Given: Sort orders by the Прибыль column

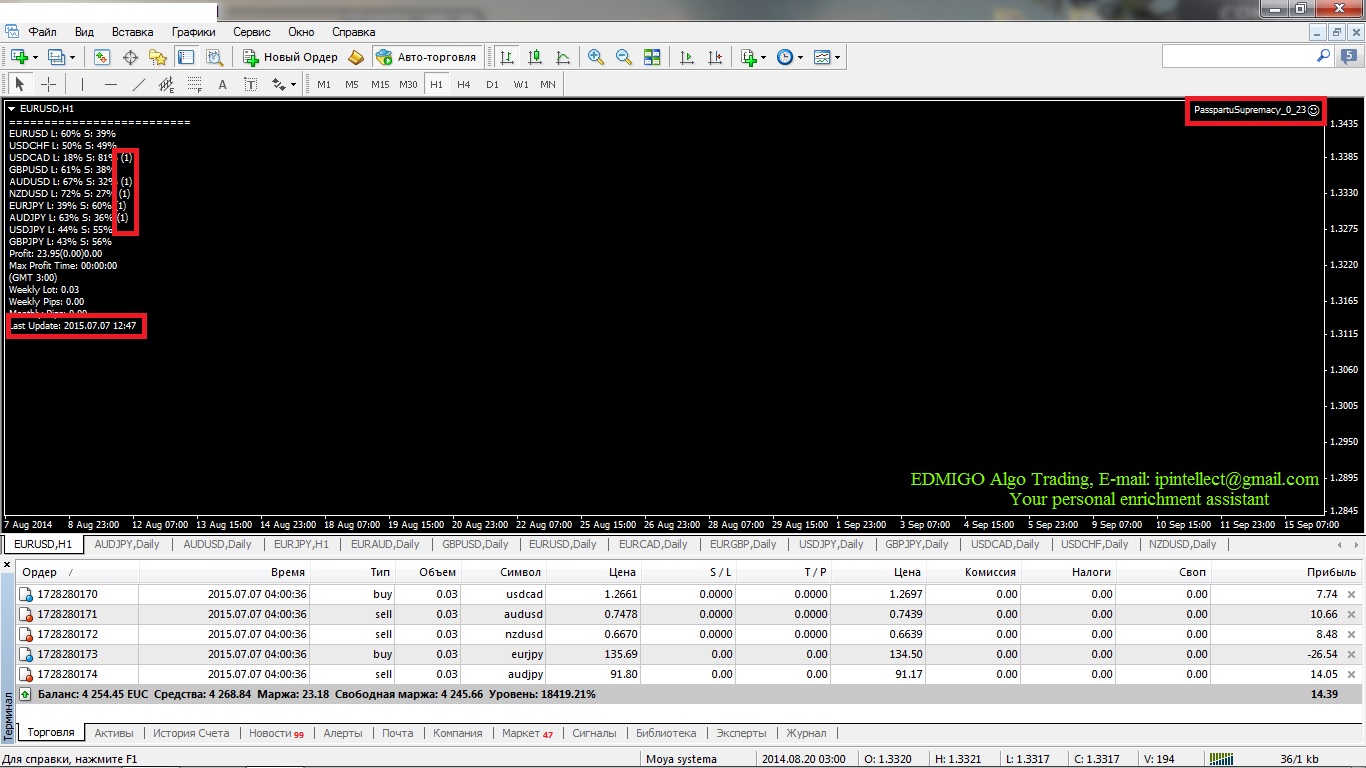Looking at the screenshot, I should (1286, 572).
